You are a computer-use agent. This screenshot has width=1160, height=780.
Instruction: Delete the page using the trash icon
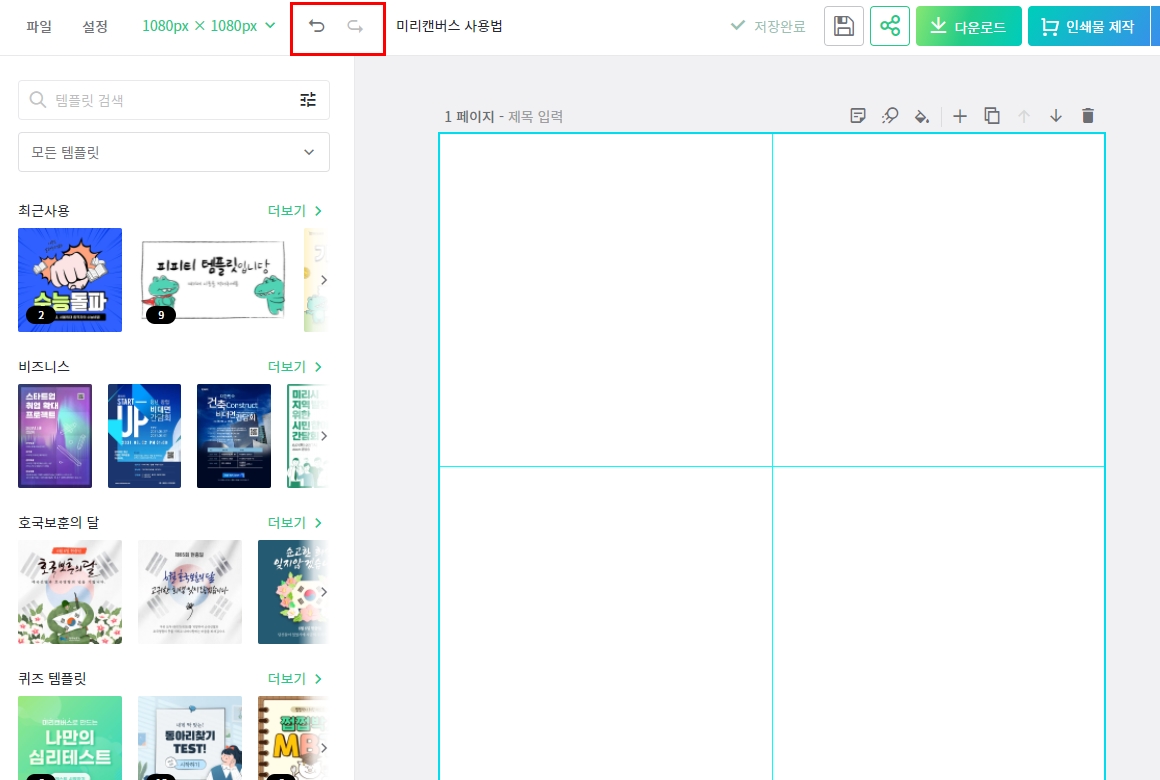point(1088,116)
